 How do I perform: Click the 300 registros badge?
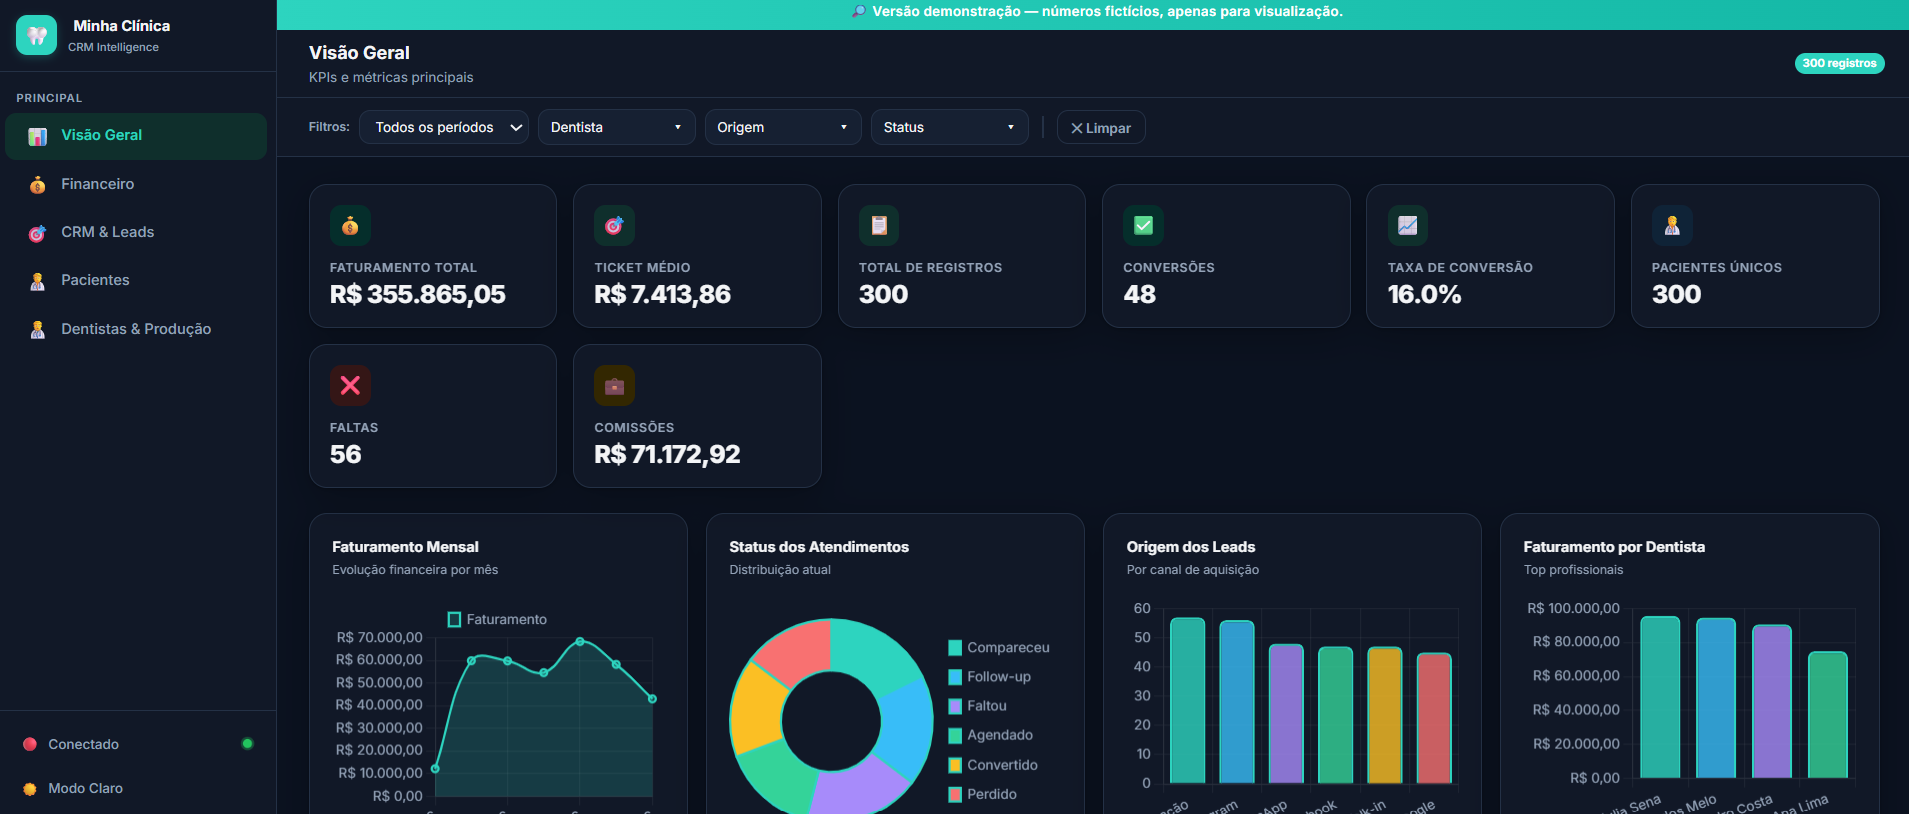pyautogui.click(x=1839, y=63)
